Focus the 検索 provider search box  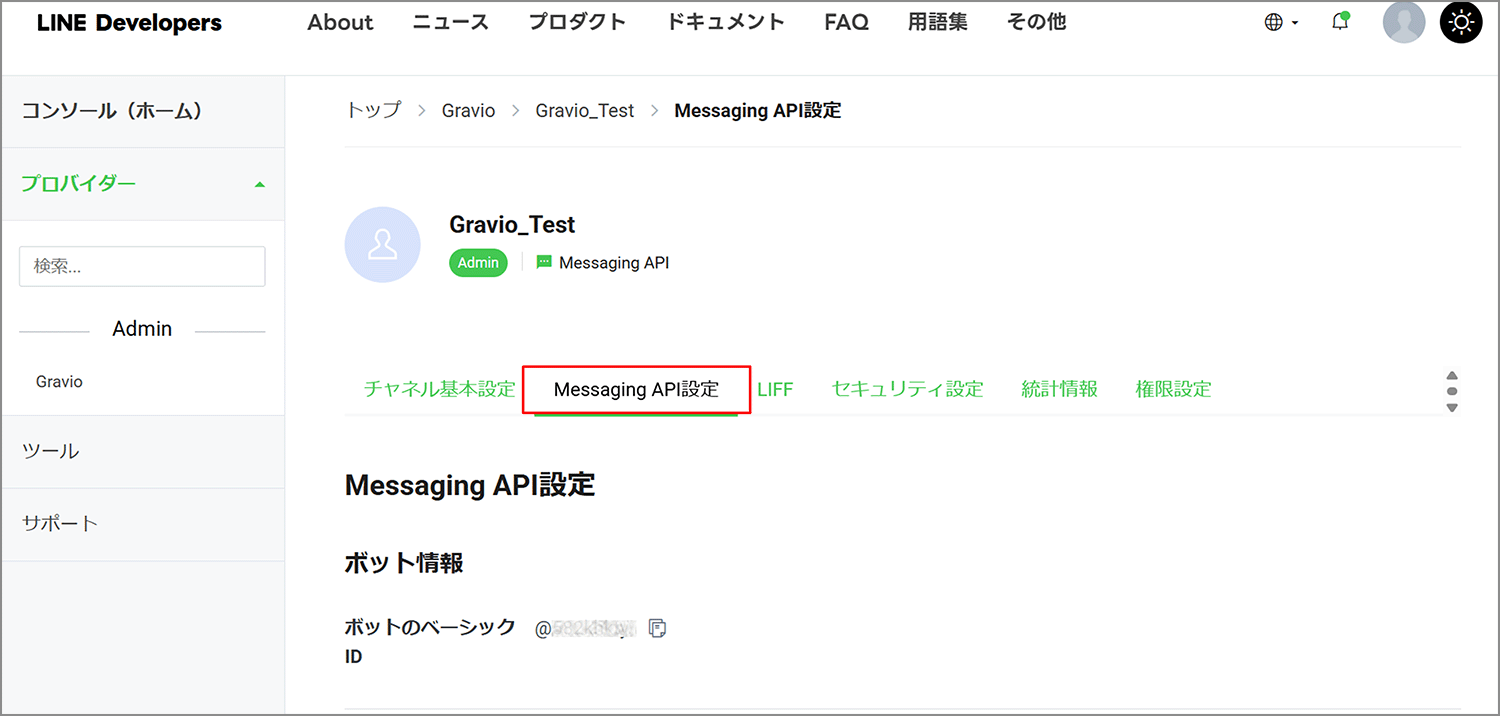point(142,266)
